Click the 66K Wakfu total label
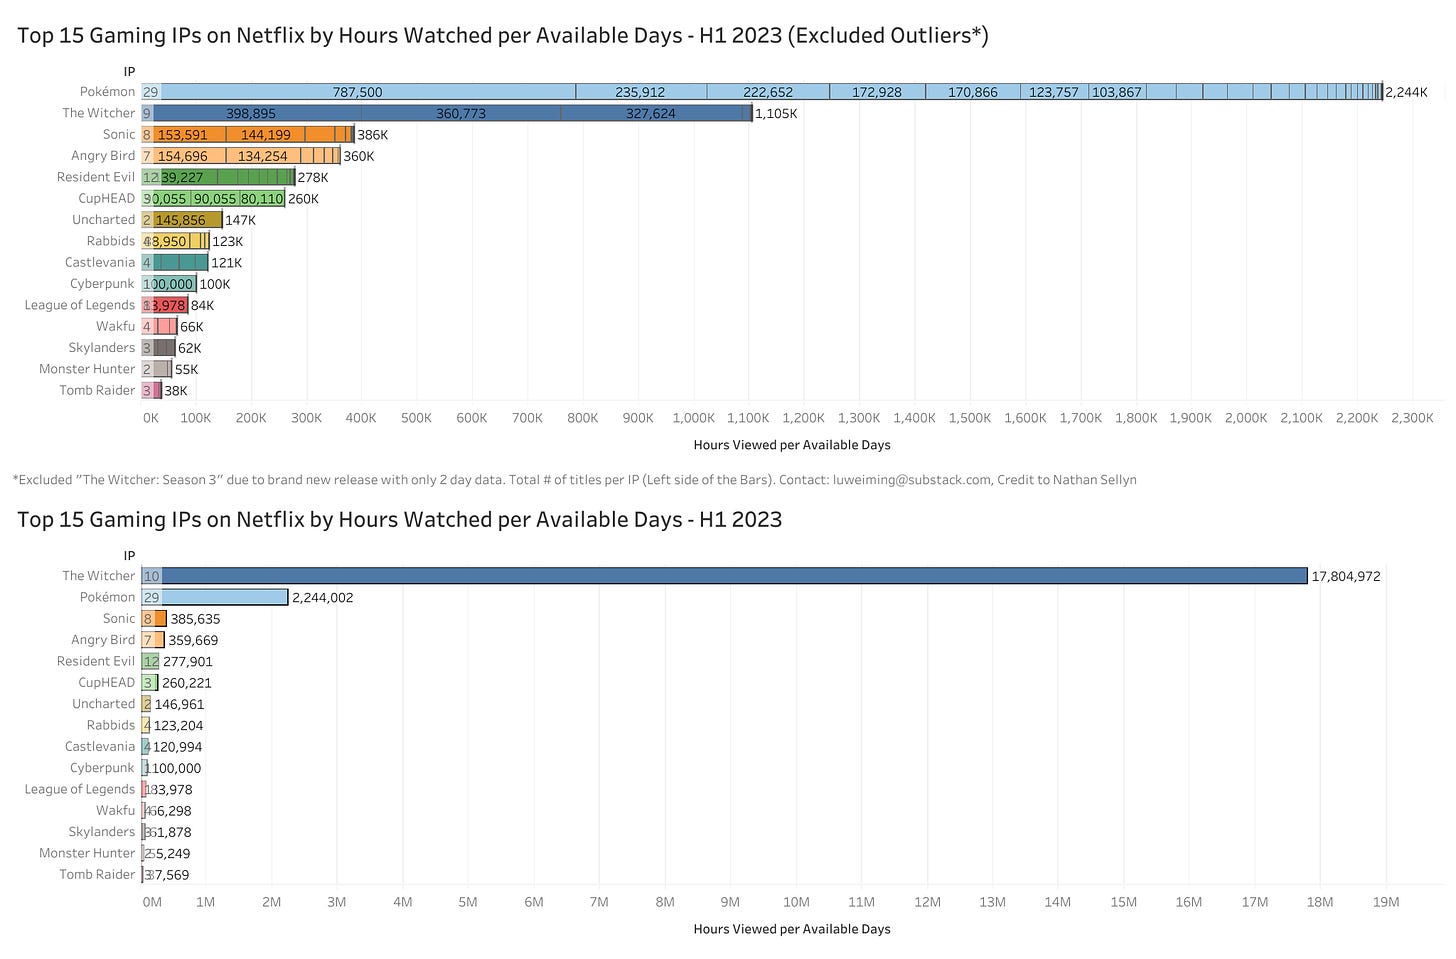 click(x=192, y=327)
